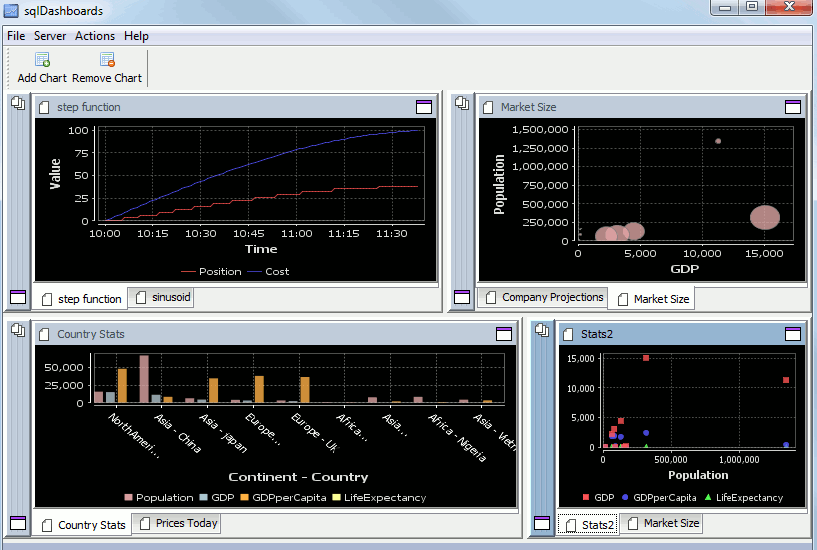817x550 pixels.
Task: Maximize the Stats2 panel
Action: click(x=793, y=334)
